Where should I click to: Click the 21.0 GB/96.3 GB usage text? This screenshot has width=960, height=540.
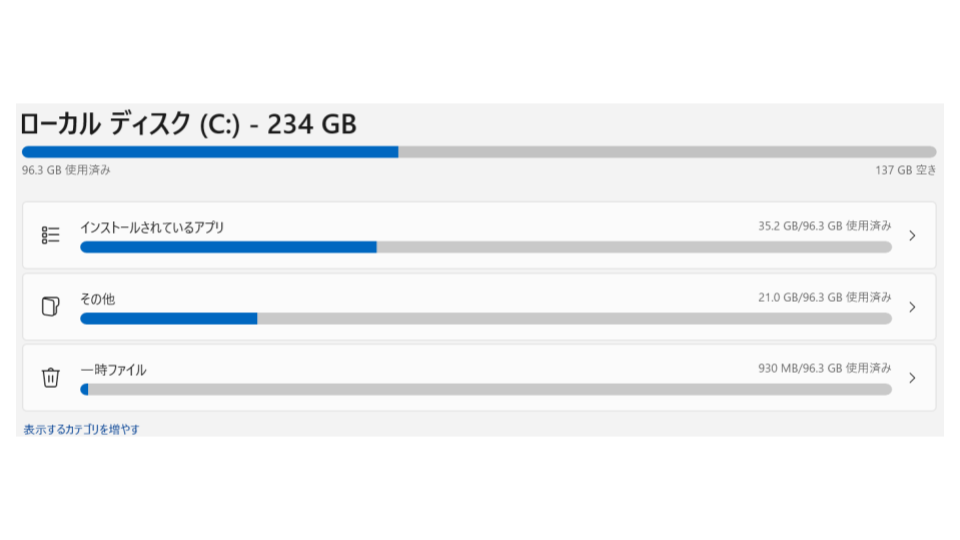tap(824, 298)
